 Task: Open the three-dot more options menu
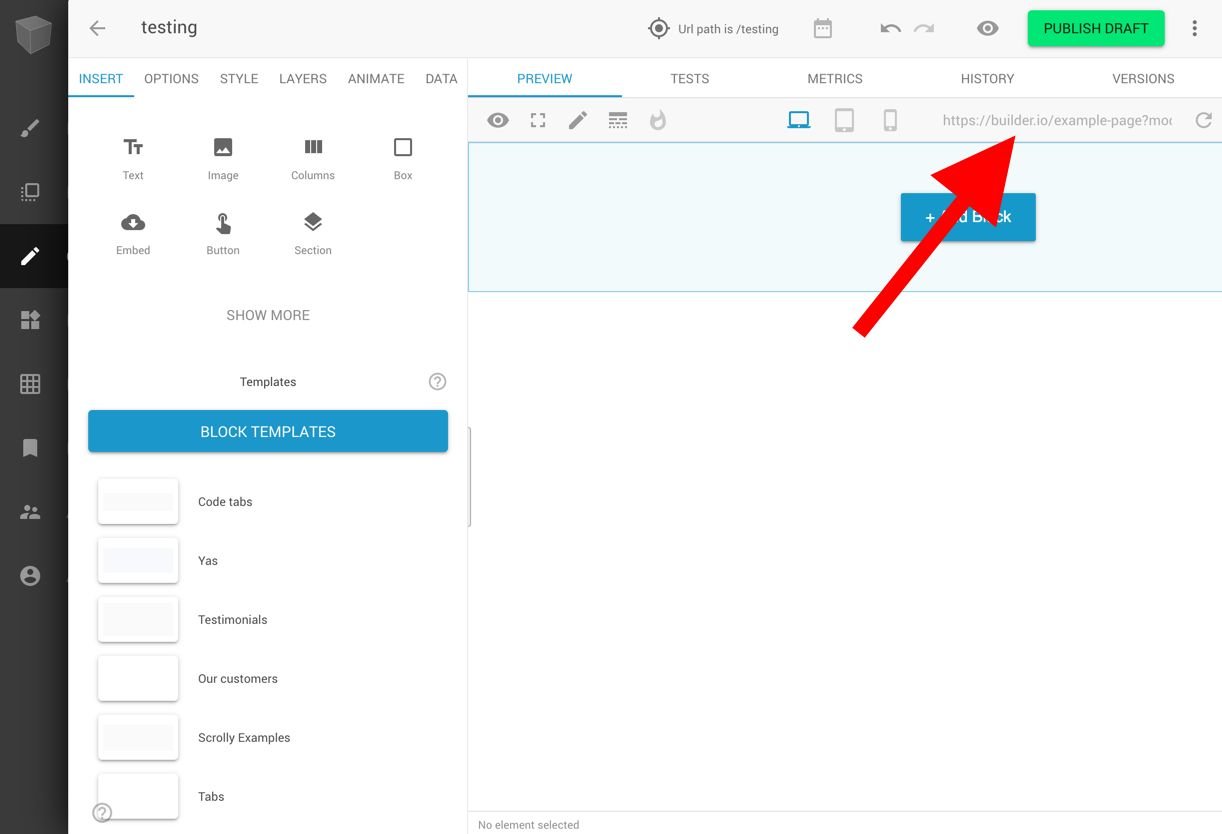tap(1194, 29)
